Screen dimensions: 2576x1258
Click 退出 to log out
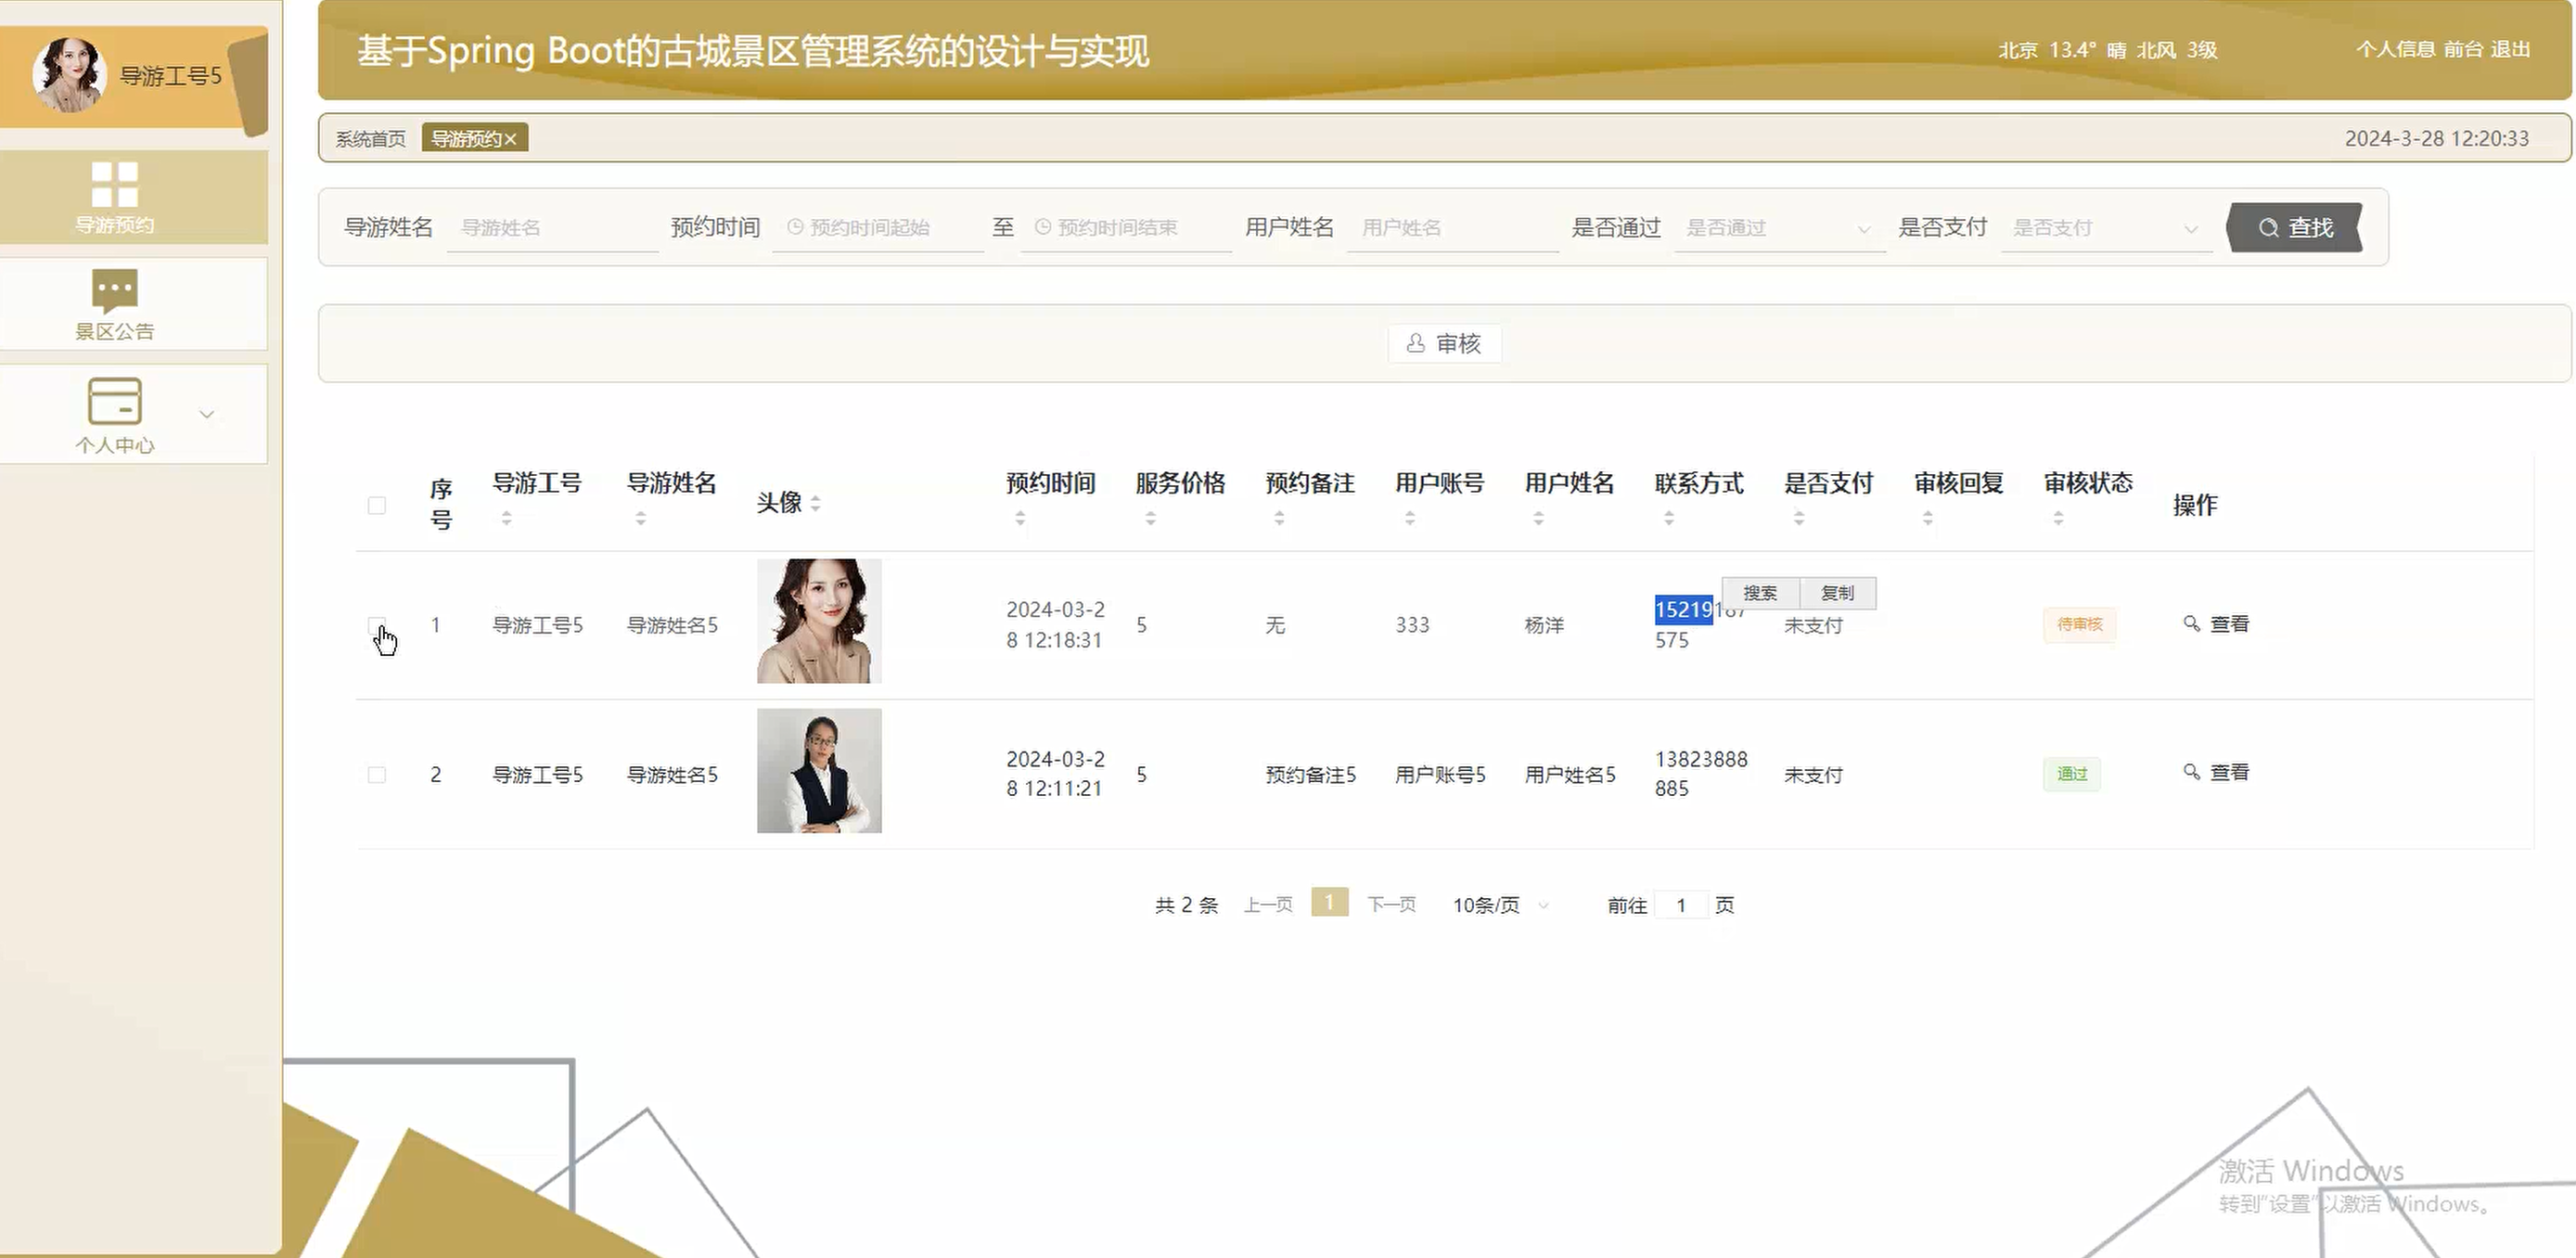click(x=2510, y=49)
